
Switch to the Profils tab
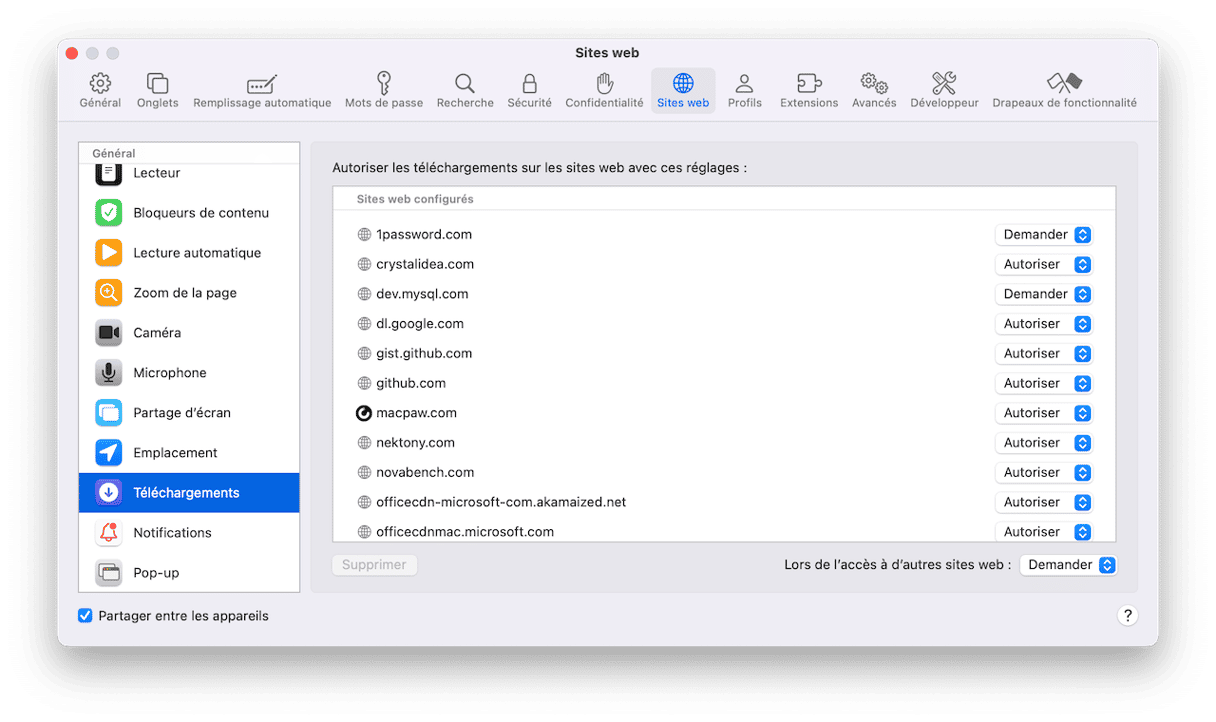coord(744,90)
